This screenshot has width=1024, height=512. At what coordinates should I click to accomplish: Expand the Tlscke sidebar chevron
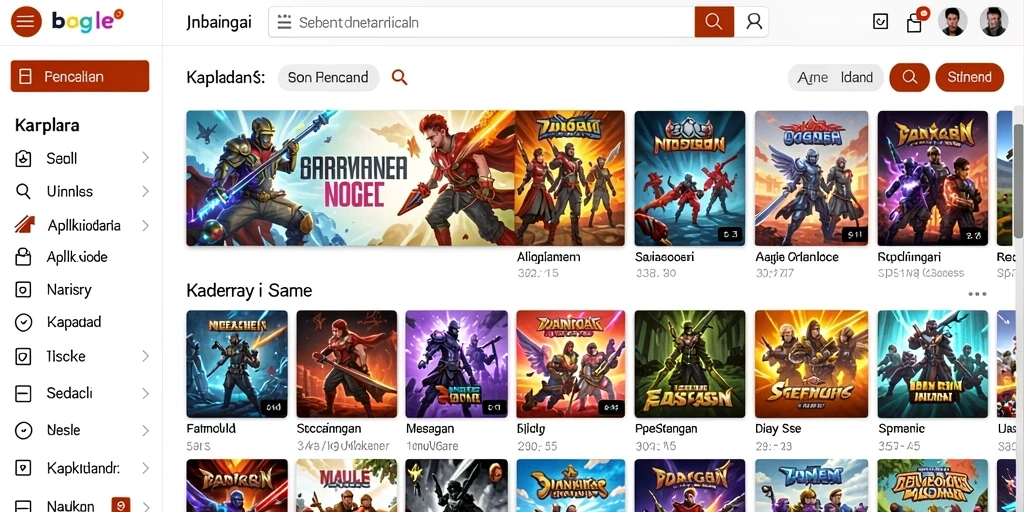tap(145, 357)
